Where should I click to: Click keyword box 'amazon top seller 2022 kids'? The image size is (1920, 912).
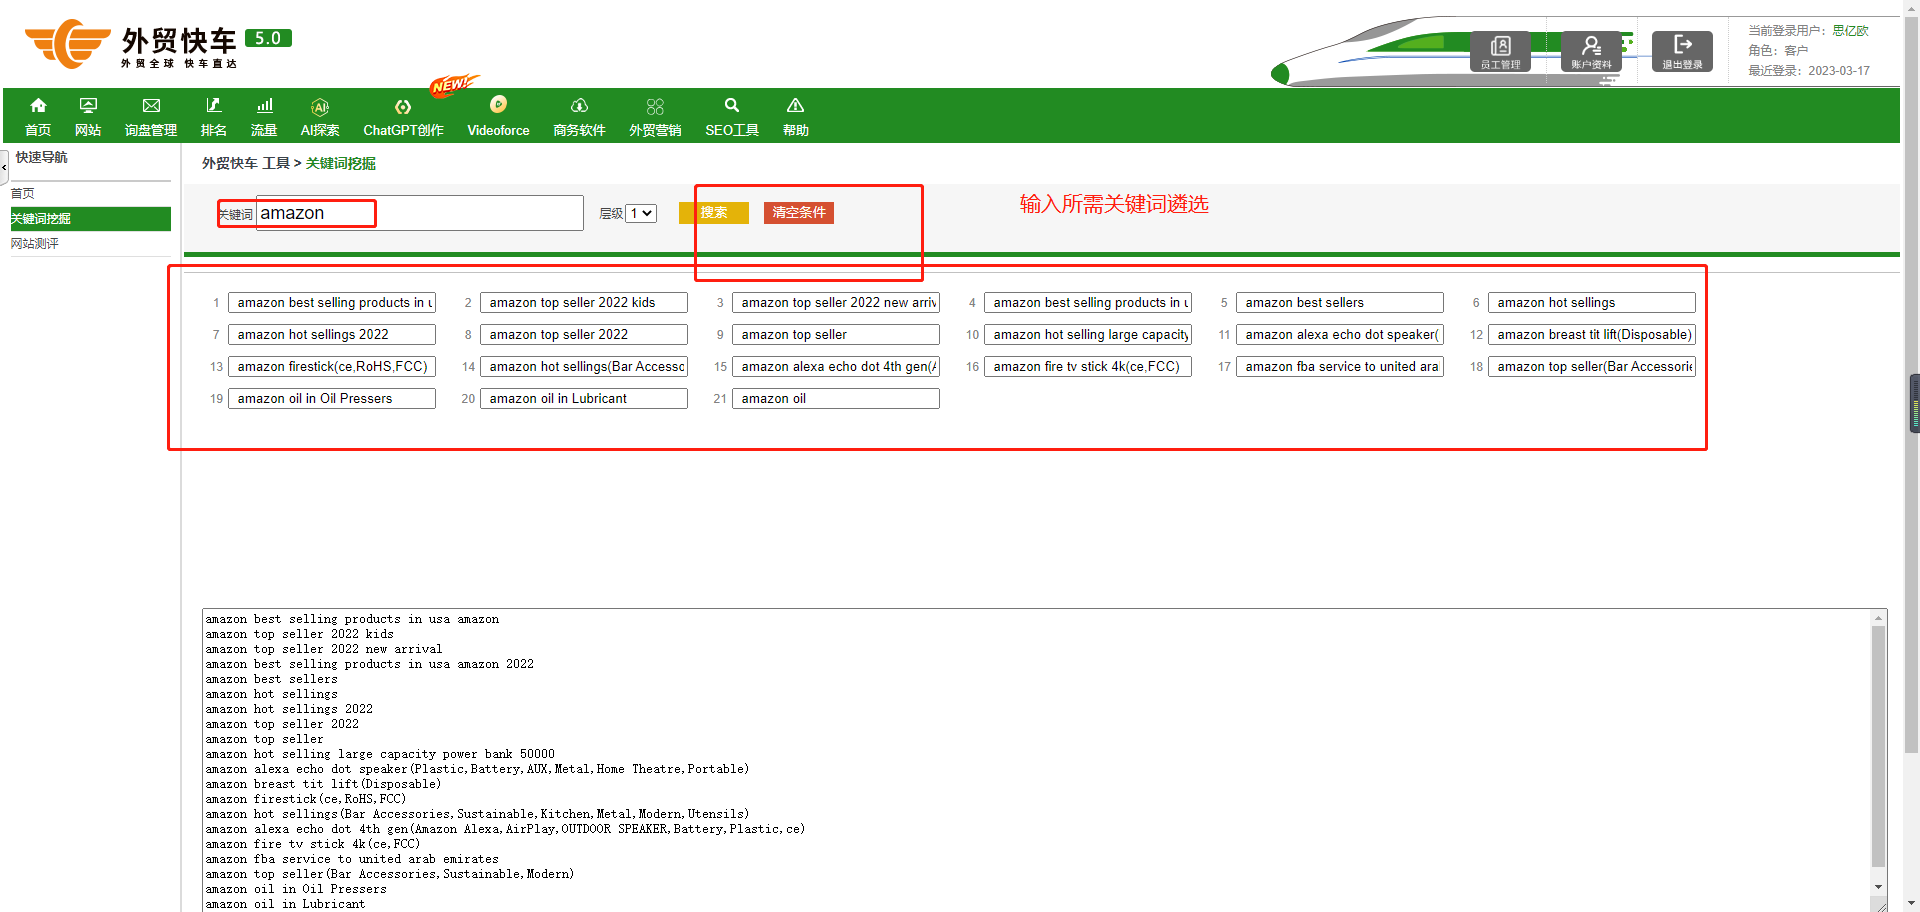(584, 302)
